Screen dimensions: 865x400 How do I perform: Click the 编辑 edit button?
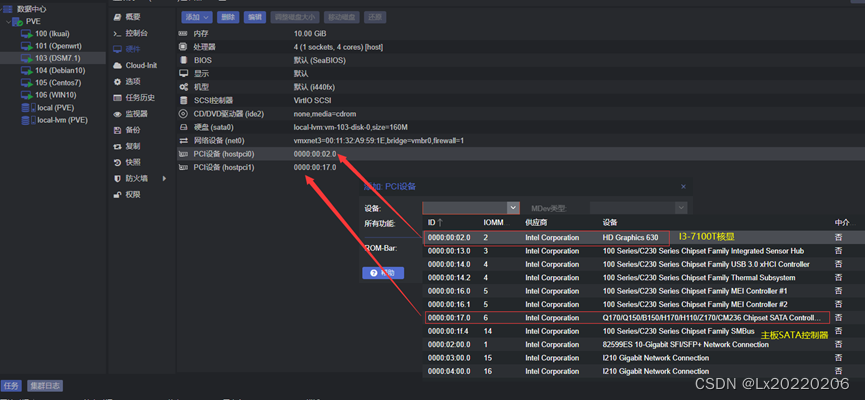tap(255, 17)
